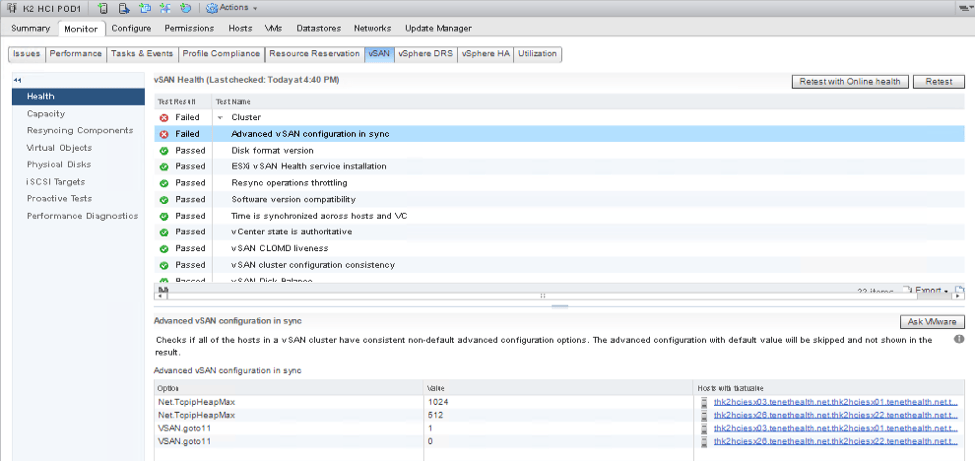
Task: Click green Passed icon for vSAN cluster configuration consistency
Action: pyautogui.click(x=164, y=265)
